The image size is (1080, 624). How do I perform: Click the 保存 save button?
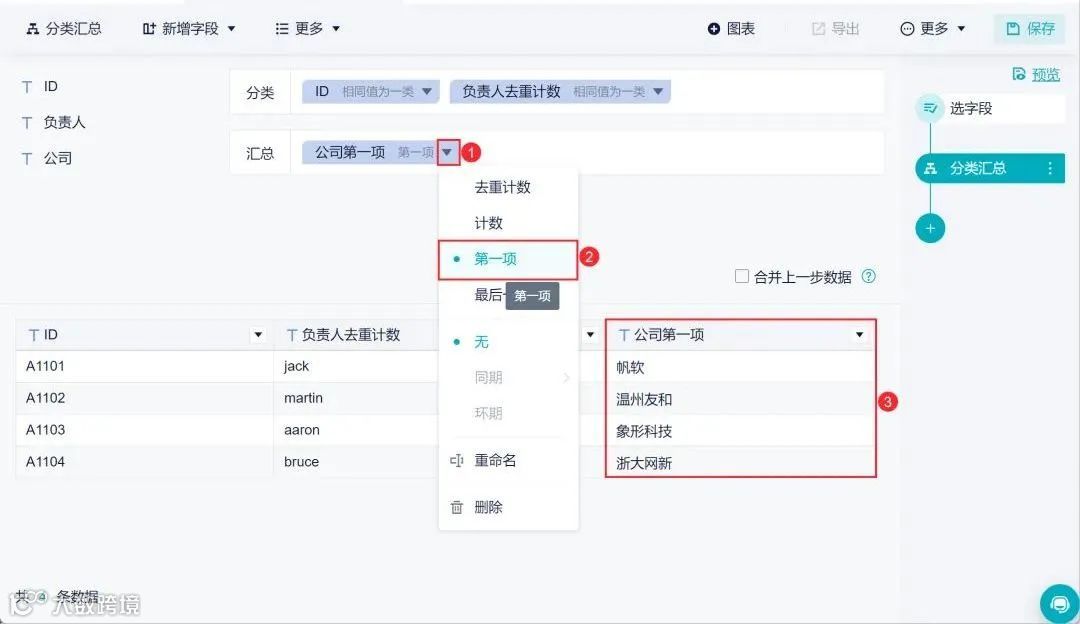tap(1029, 28)
